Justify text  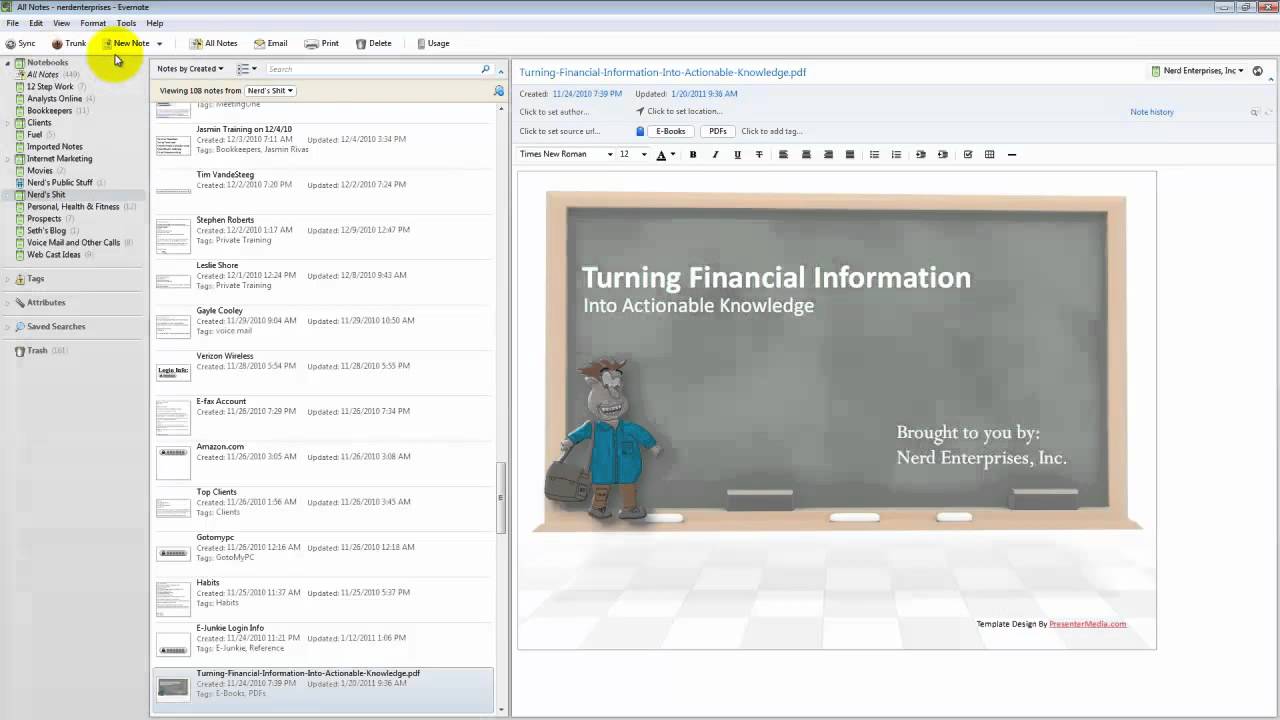pyautogui.click(x=850, y=155)
